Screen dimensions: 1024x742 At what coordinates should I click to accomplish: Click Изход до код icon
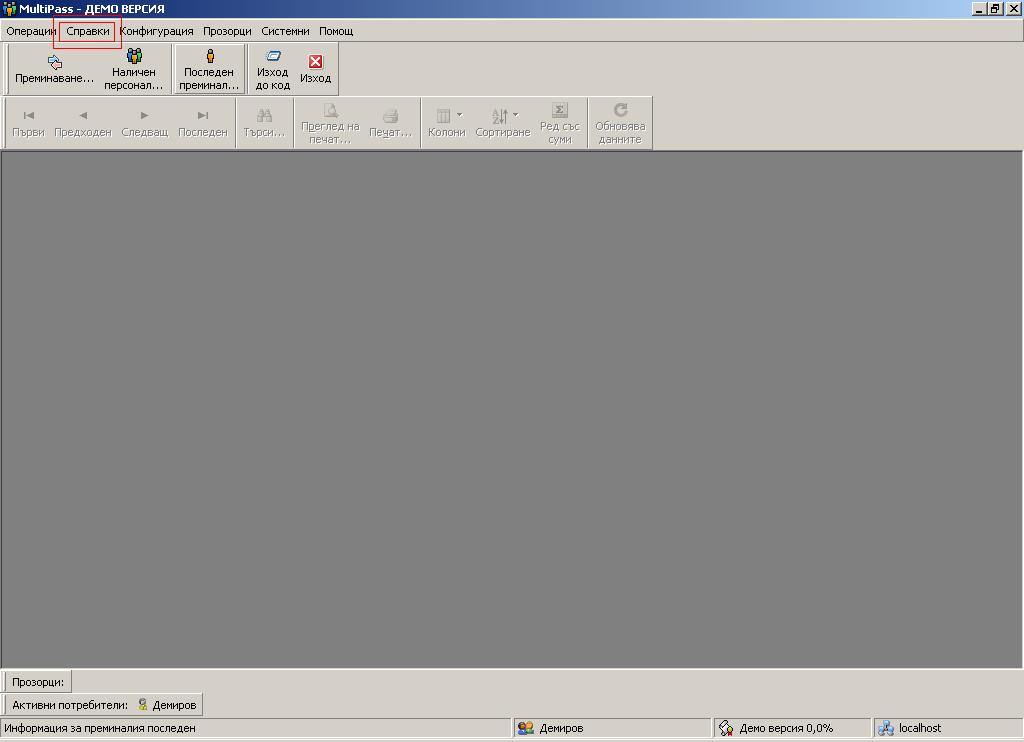(273, 57)
